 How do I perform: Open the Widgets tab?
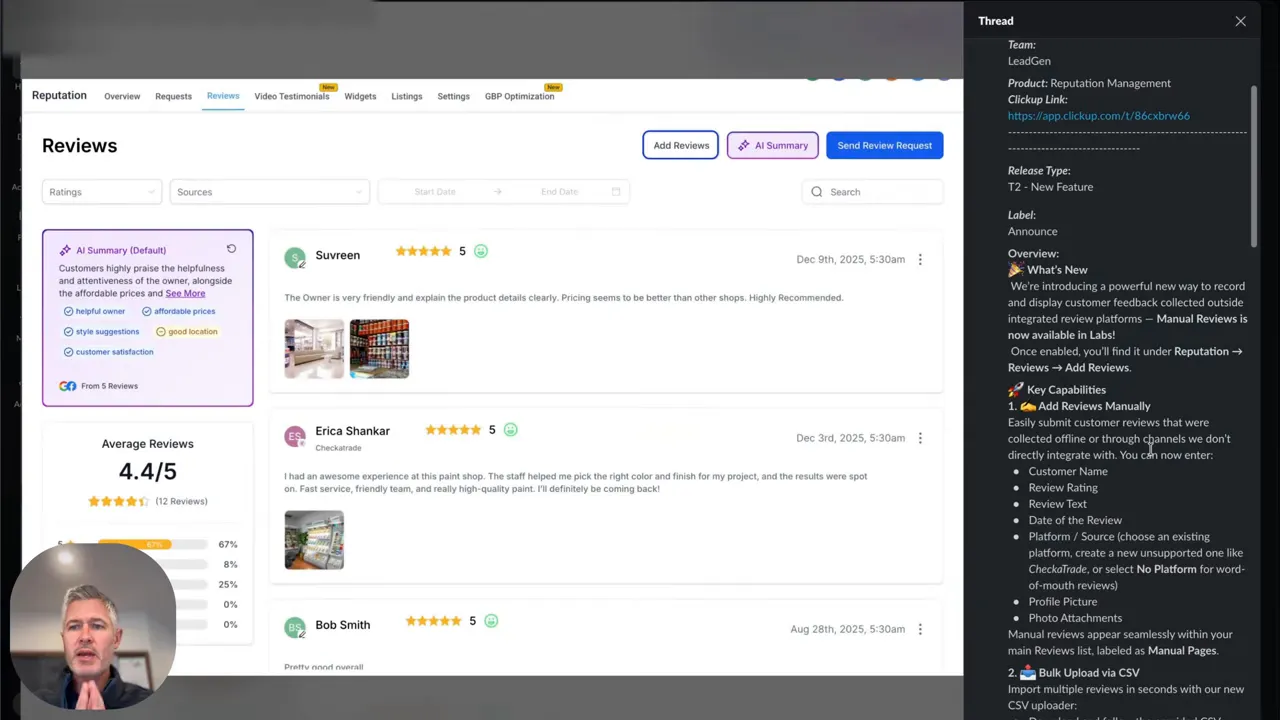[x=360, y=97]
